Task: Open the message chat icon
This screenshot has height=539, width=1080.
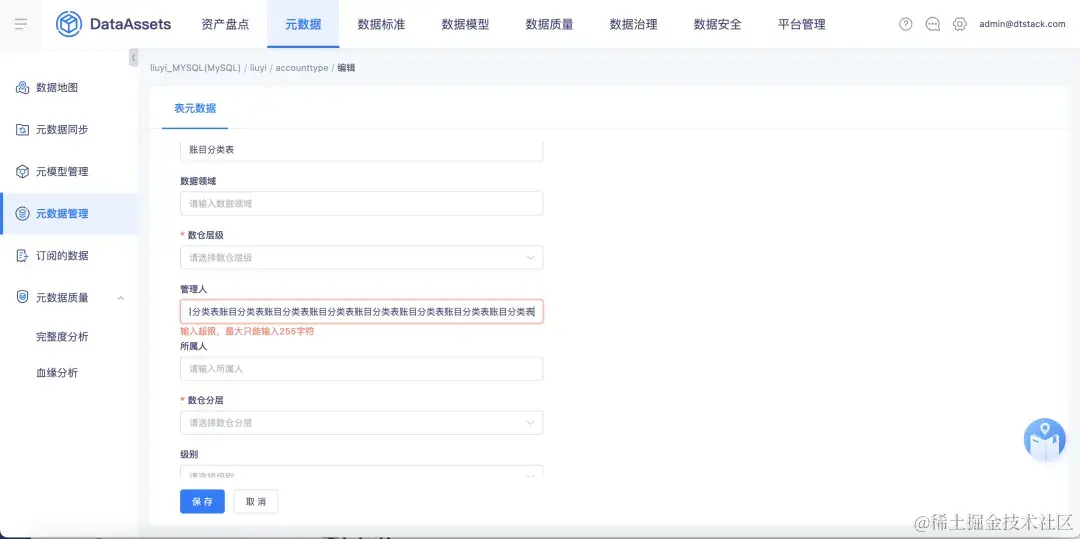Action: [x=933, y=24]
